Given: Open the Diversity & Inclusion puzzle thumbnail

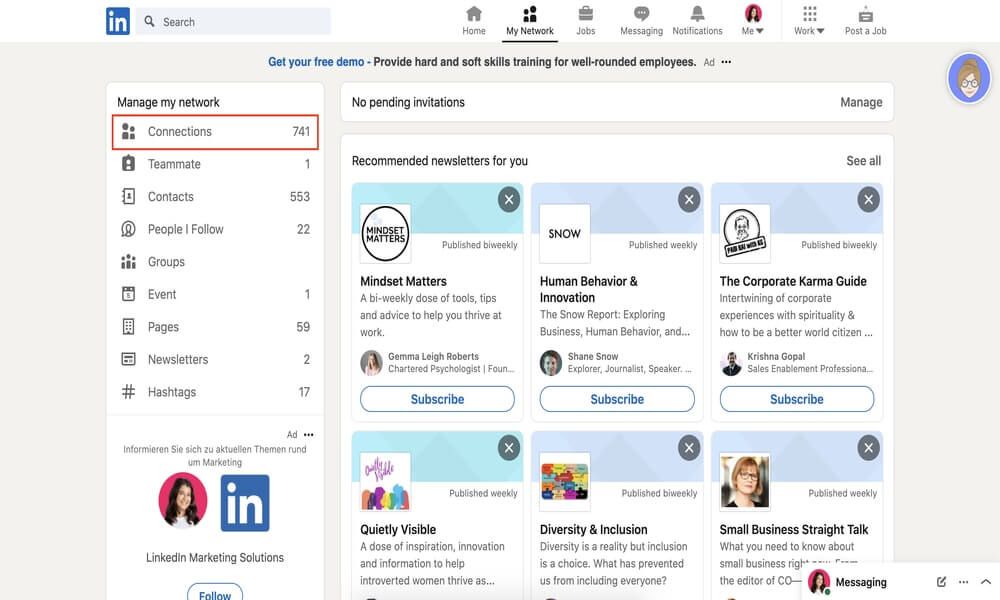Looking at the screenshot, I should [x=565, y=481].
